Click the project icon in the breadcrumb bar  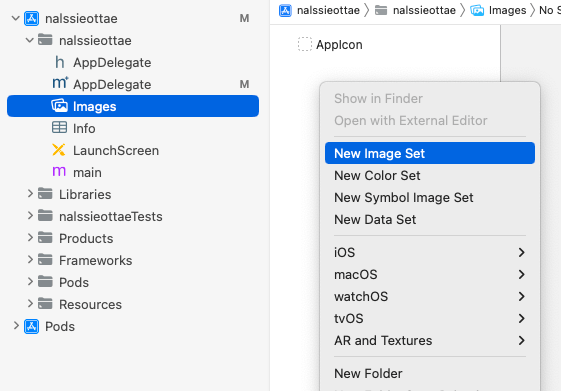click(285, 10)
